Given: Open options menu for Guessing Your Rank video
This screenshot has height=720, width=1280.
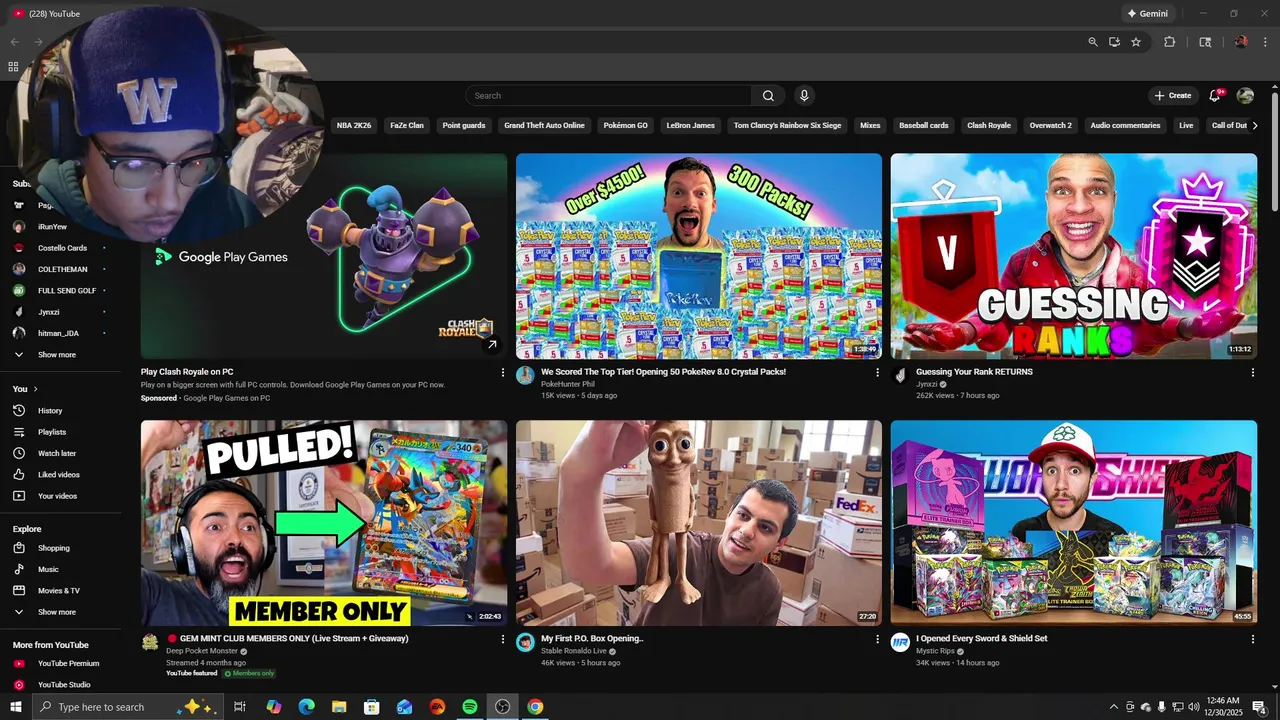Looking at the screenshot, I should (x=1253, y=372).
